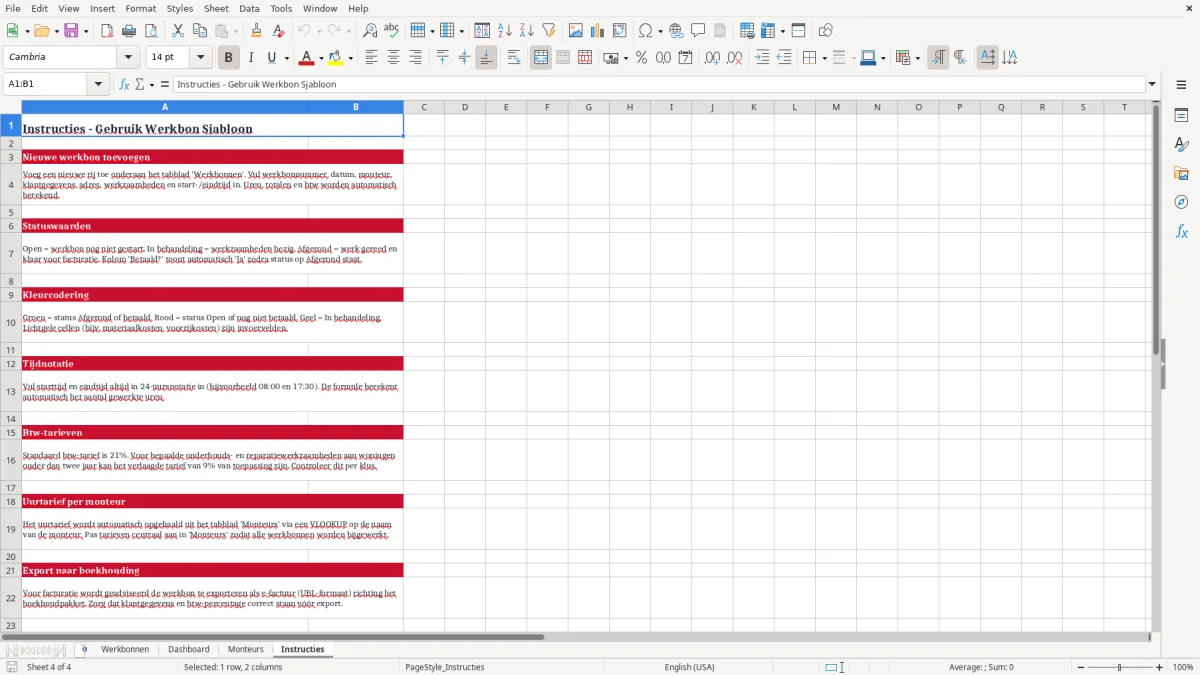
Task: Click the Export as PDF icon
Action: tap(107, 31)
